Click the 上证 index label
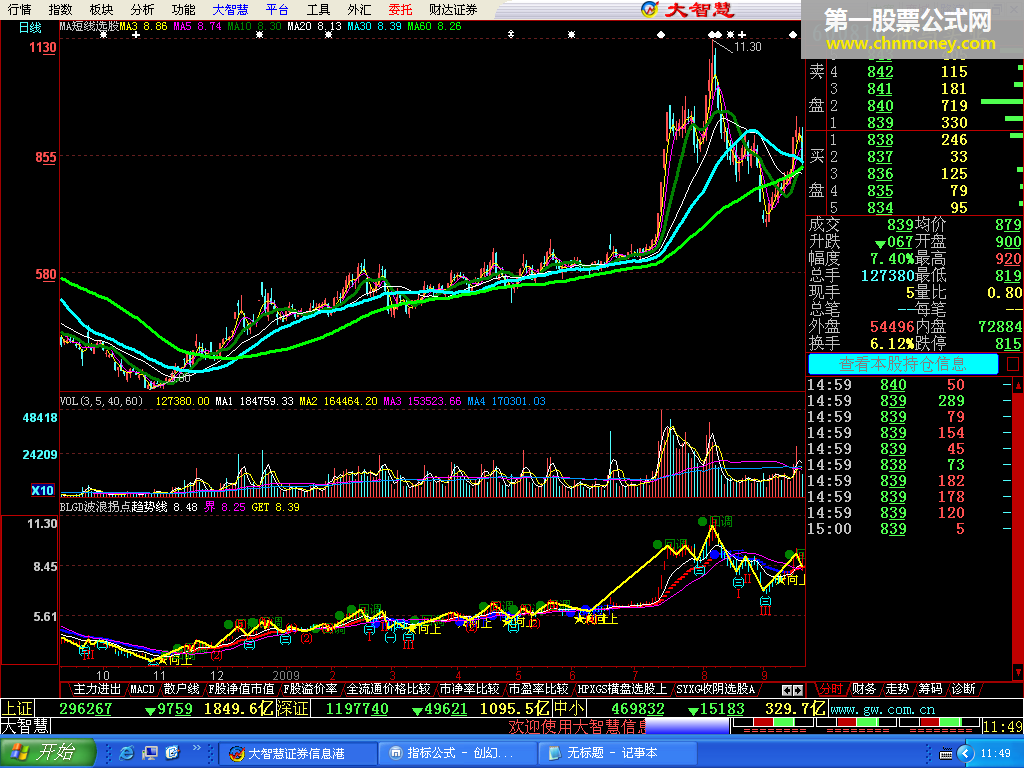 click(x=17, y=709)
